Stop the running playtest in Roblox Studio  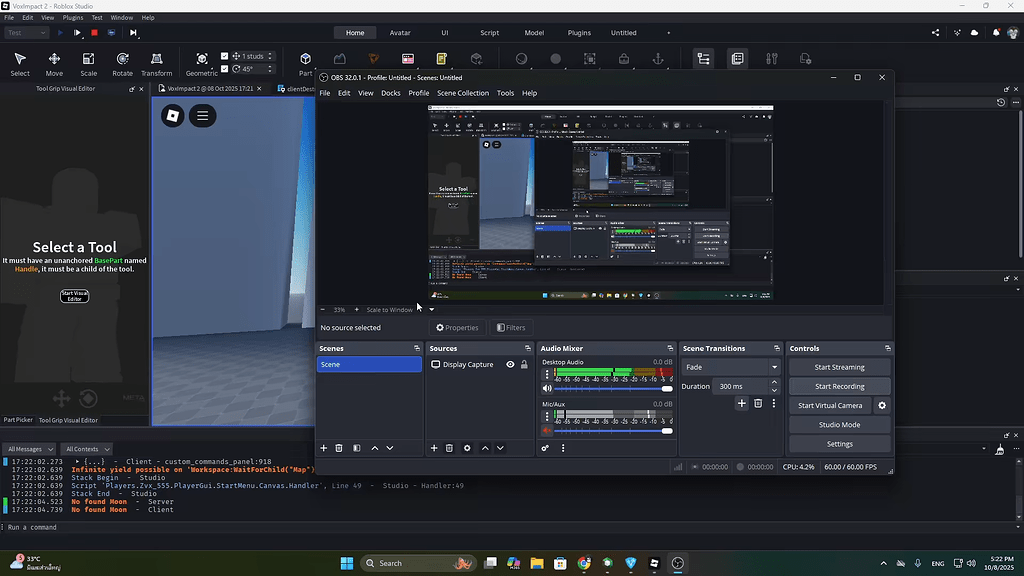pyautogui.click(x=94, y=33)
